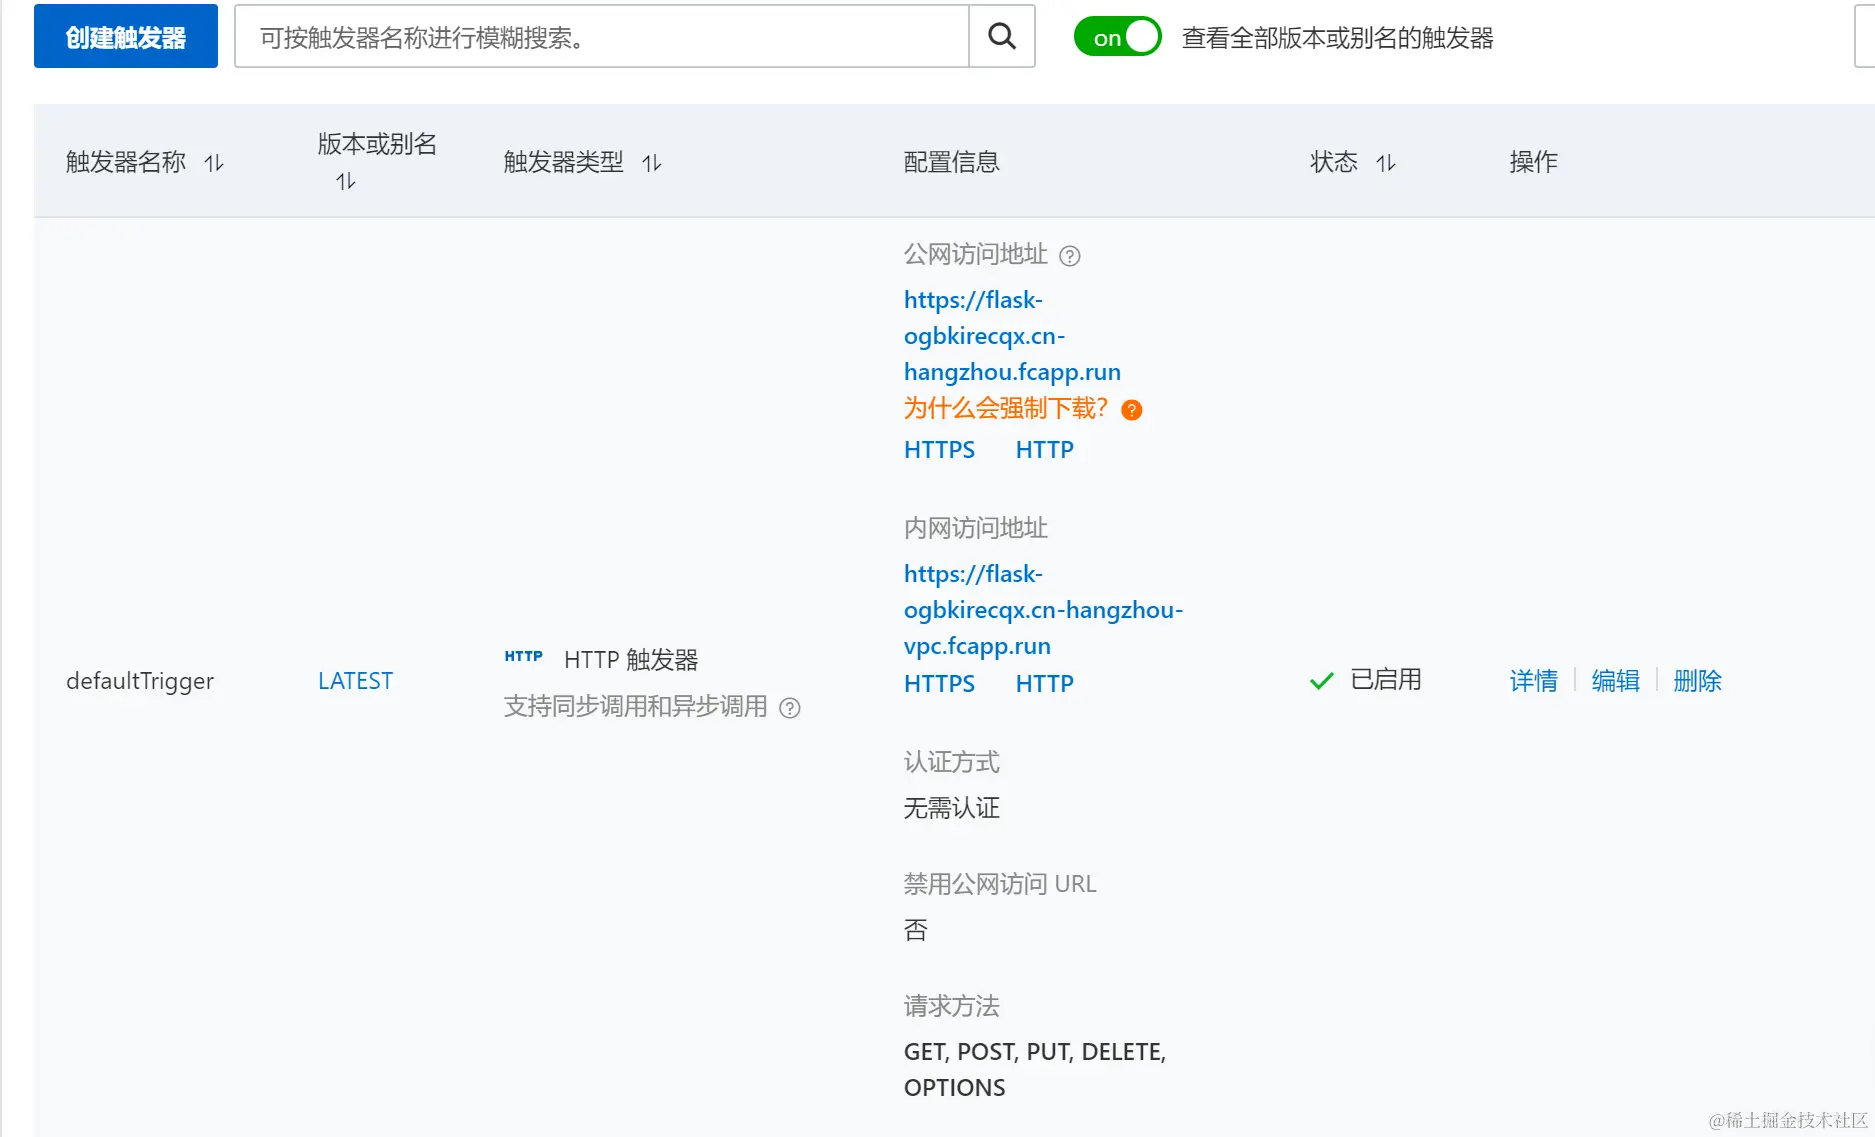1875x1137 pixels.
Task: Click 删除 for defaultTrigger
Action: [x=1697, y=681]
